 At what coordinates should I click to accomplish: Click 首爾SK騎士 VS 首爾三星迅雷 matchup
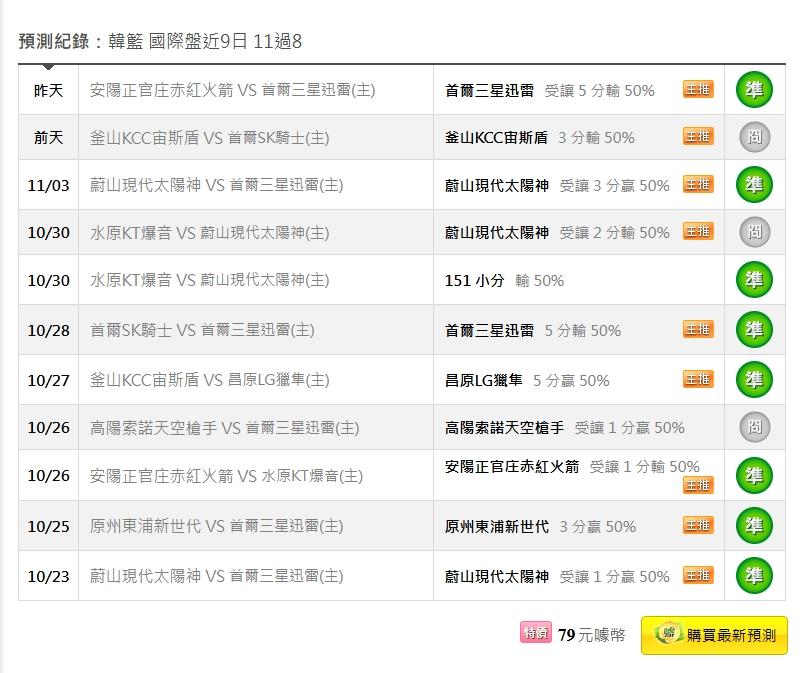pyautogui.click(x=202, y=330)
